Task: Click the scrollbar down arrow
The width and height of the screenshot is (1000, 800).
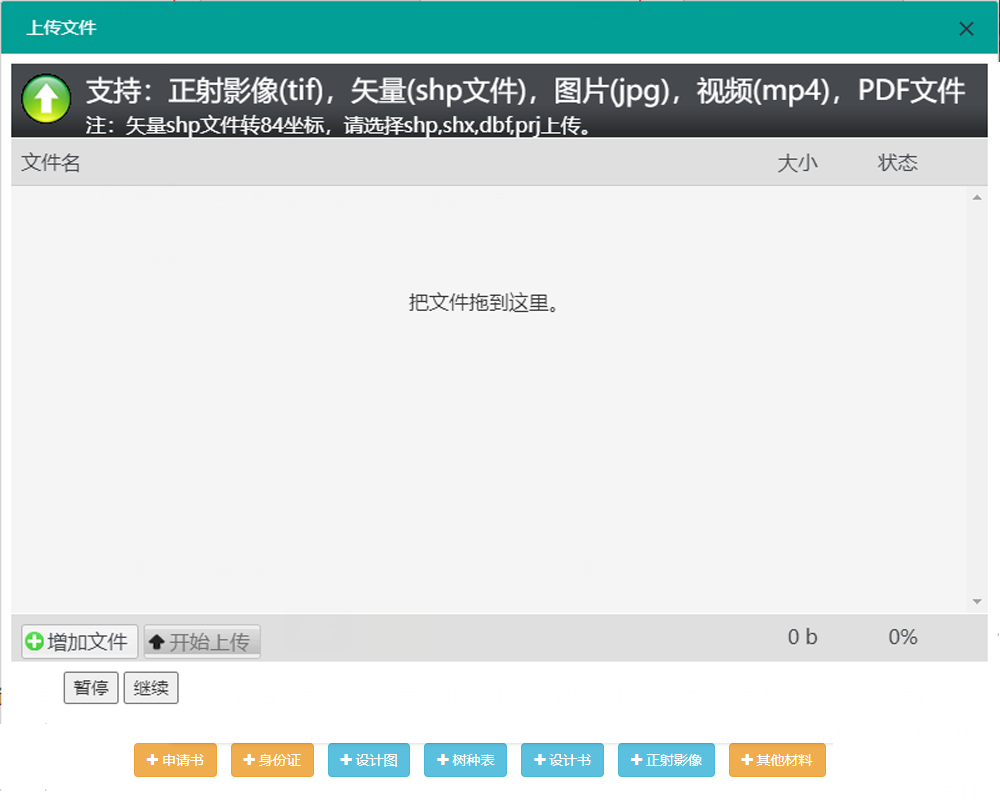Action: coord(978,601)
